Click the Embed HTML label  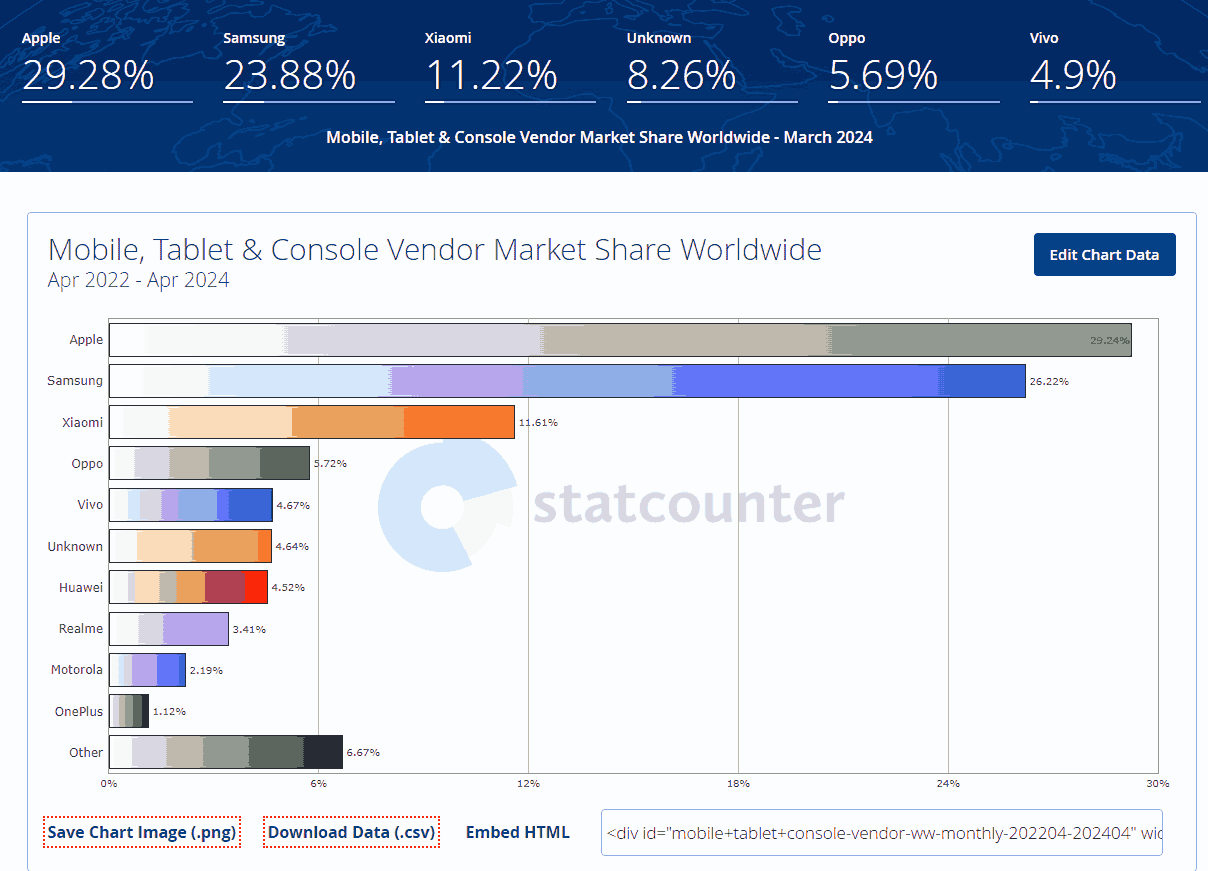click(x=517, y=831)
